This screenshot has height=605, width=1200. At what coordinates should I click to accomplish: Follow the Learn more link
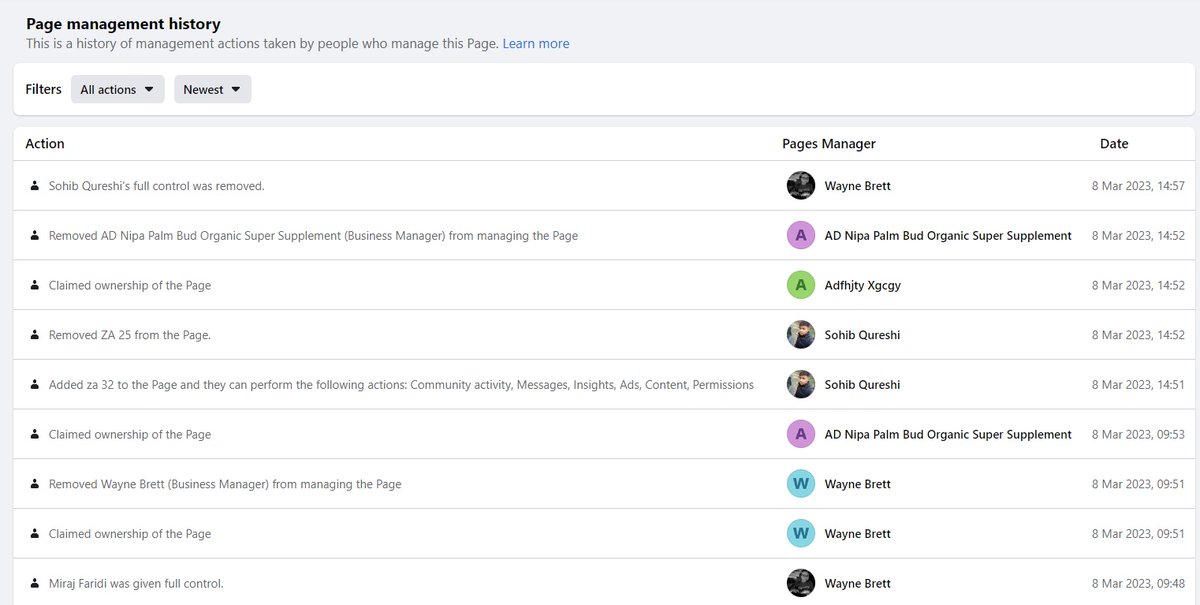536,44
